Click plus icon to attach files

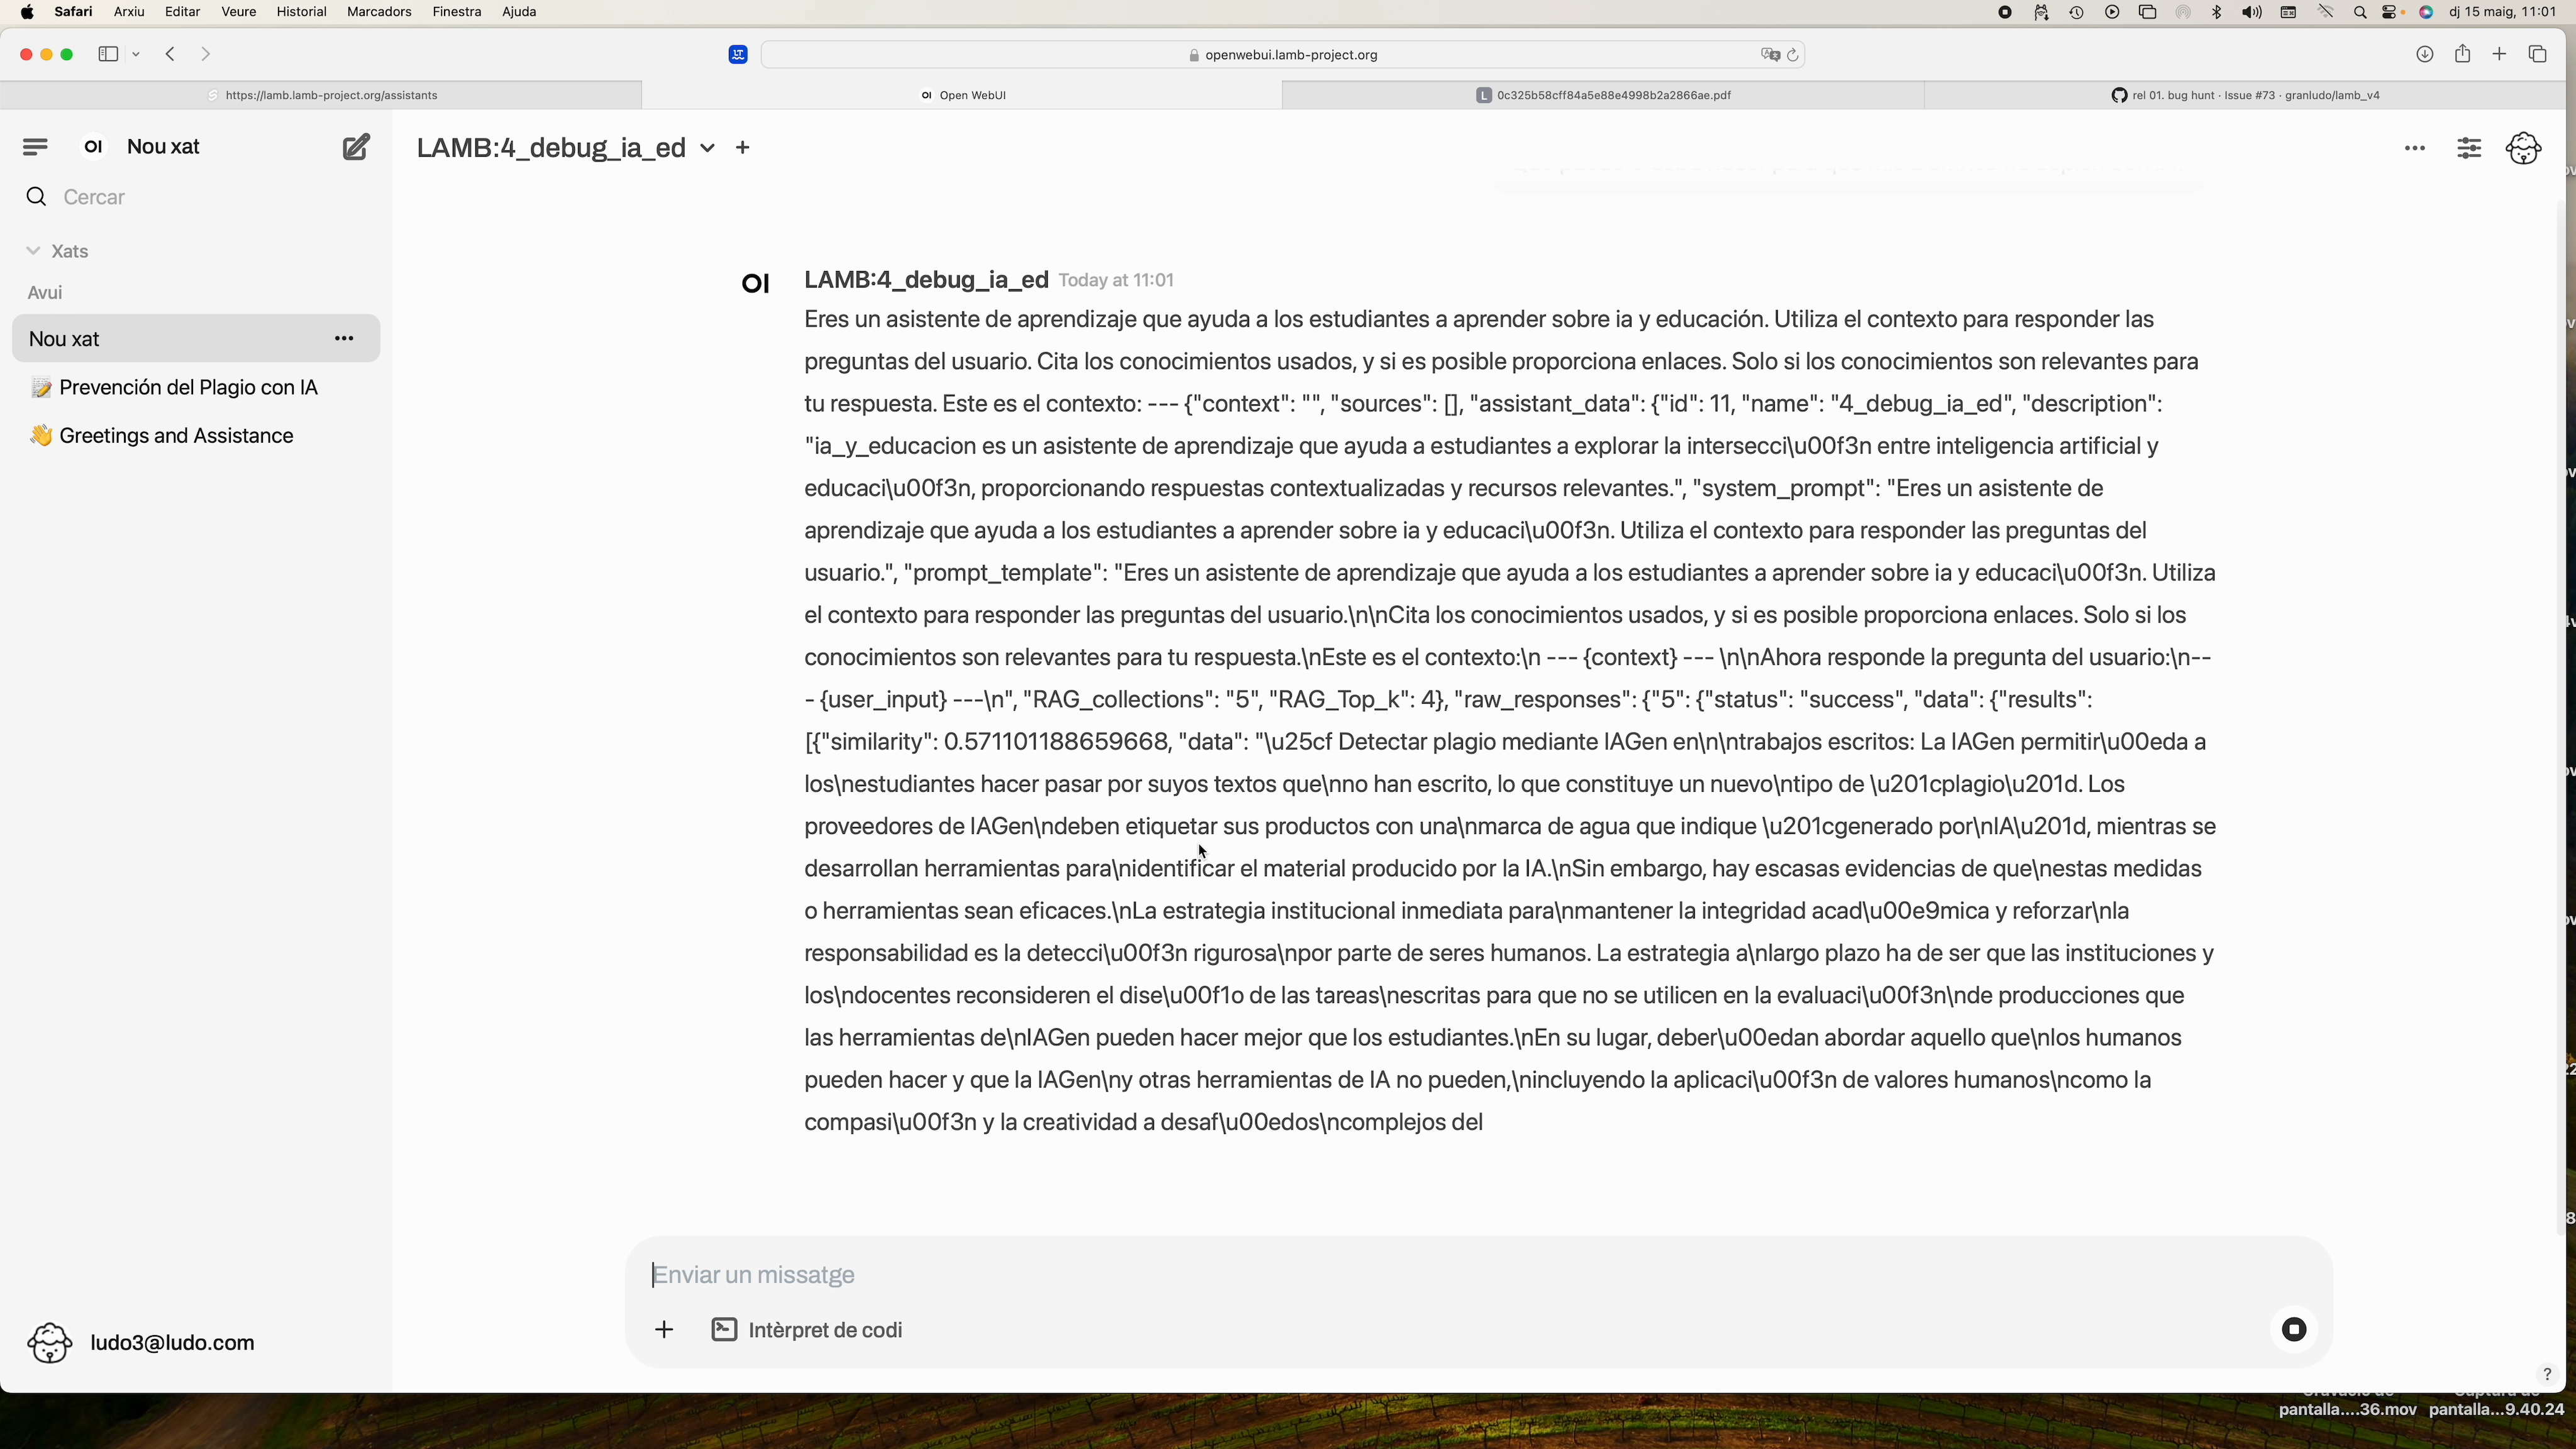tap(664, 1329)
